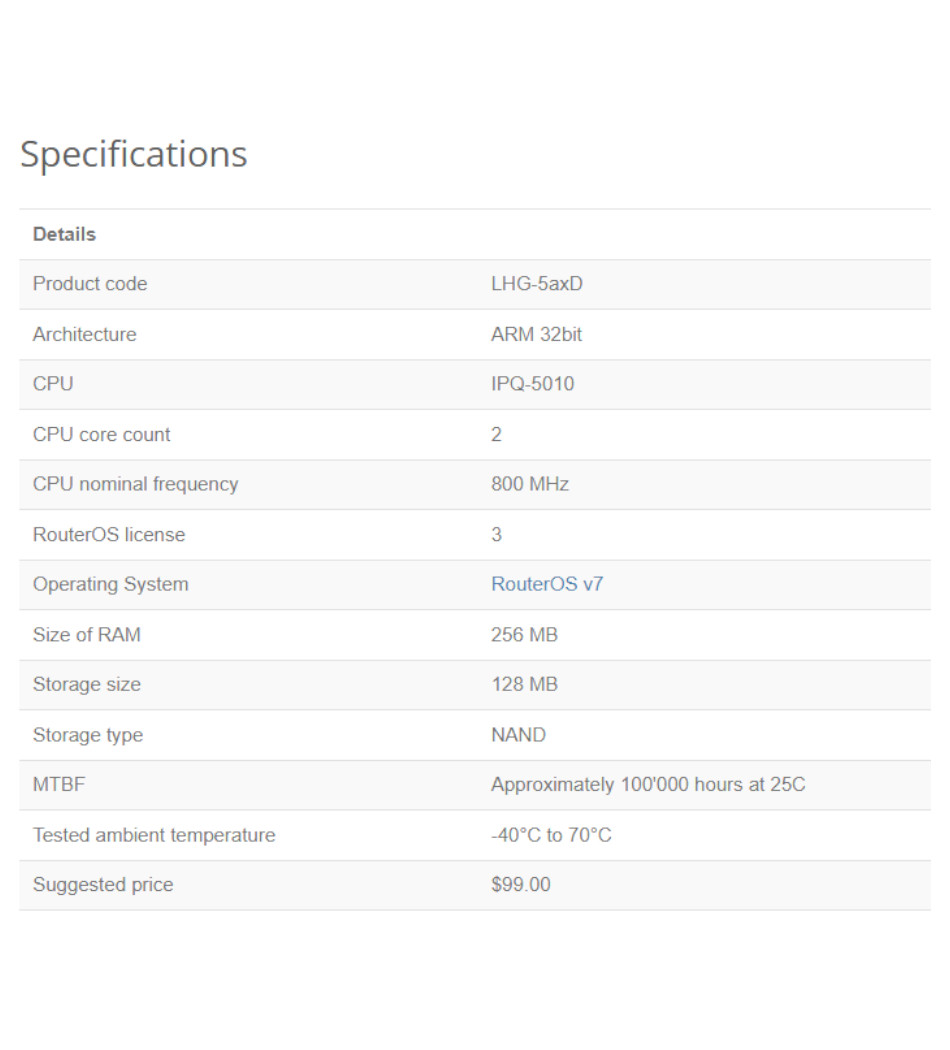The height and width of the screenshot is (1050, 950).
Task: Select the 256 MB RAM value
Action: pos(524,634)
